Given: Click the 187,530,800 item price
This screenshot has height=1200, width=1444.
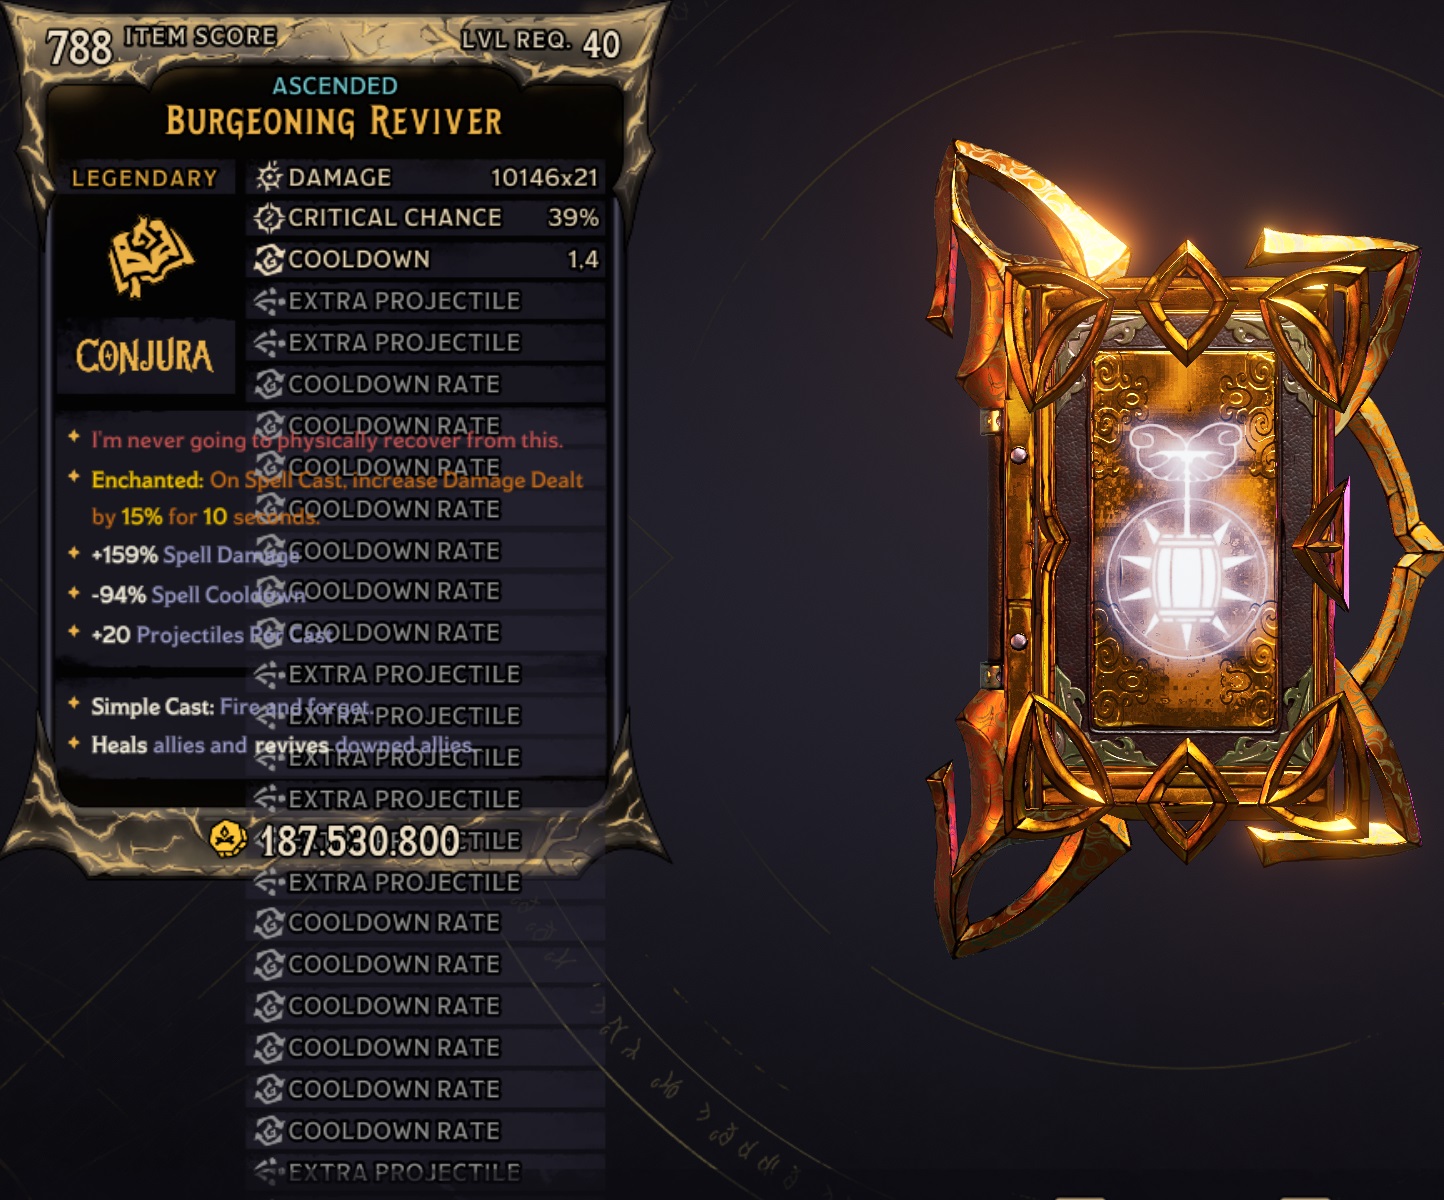Looking at the screenshot, I should coord(359,842).
